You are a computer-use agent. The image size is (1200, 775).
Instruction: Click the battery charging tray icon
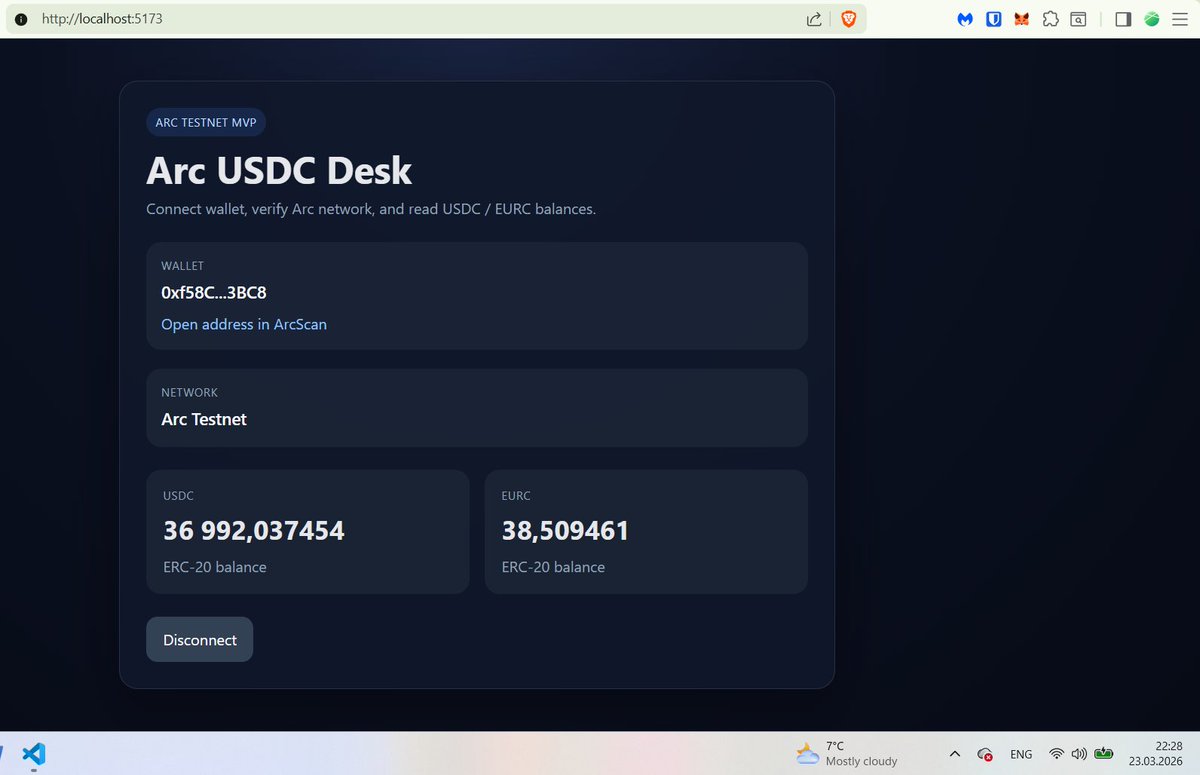click(x=1104, y=753)
